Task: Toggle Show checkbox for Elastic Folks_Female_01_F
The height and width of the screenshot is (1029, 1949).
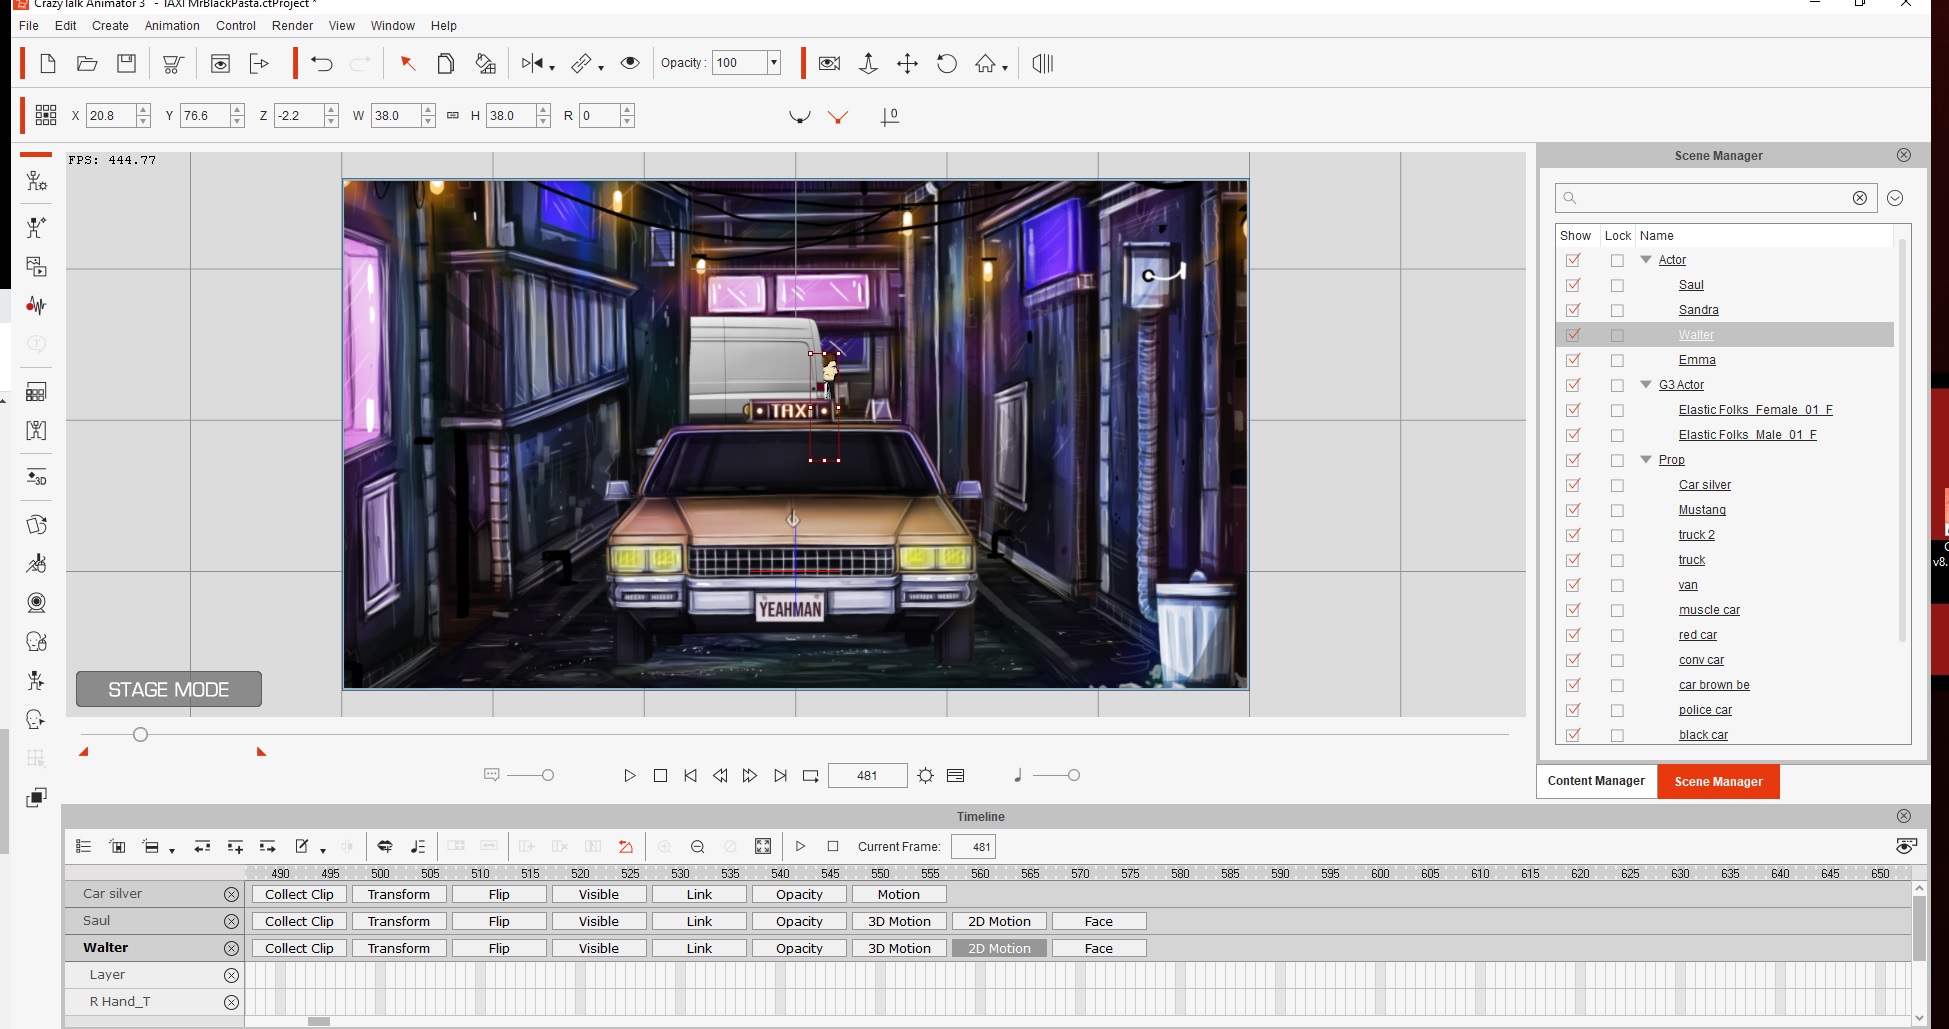Action: (1573, 410)
